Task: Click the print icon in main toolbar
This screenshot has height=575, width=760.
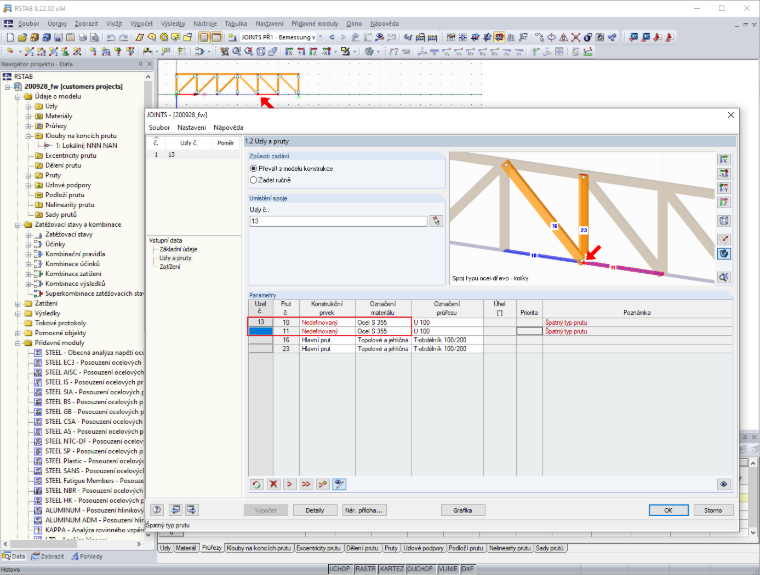Action: (83, 37)
